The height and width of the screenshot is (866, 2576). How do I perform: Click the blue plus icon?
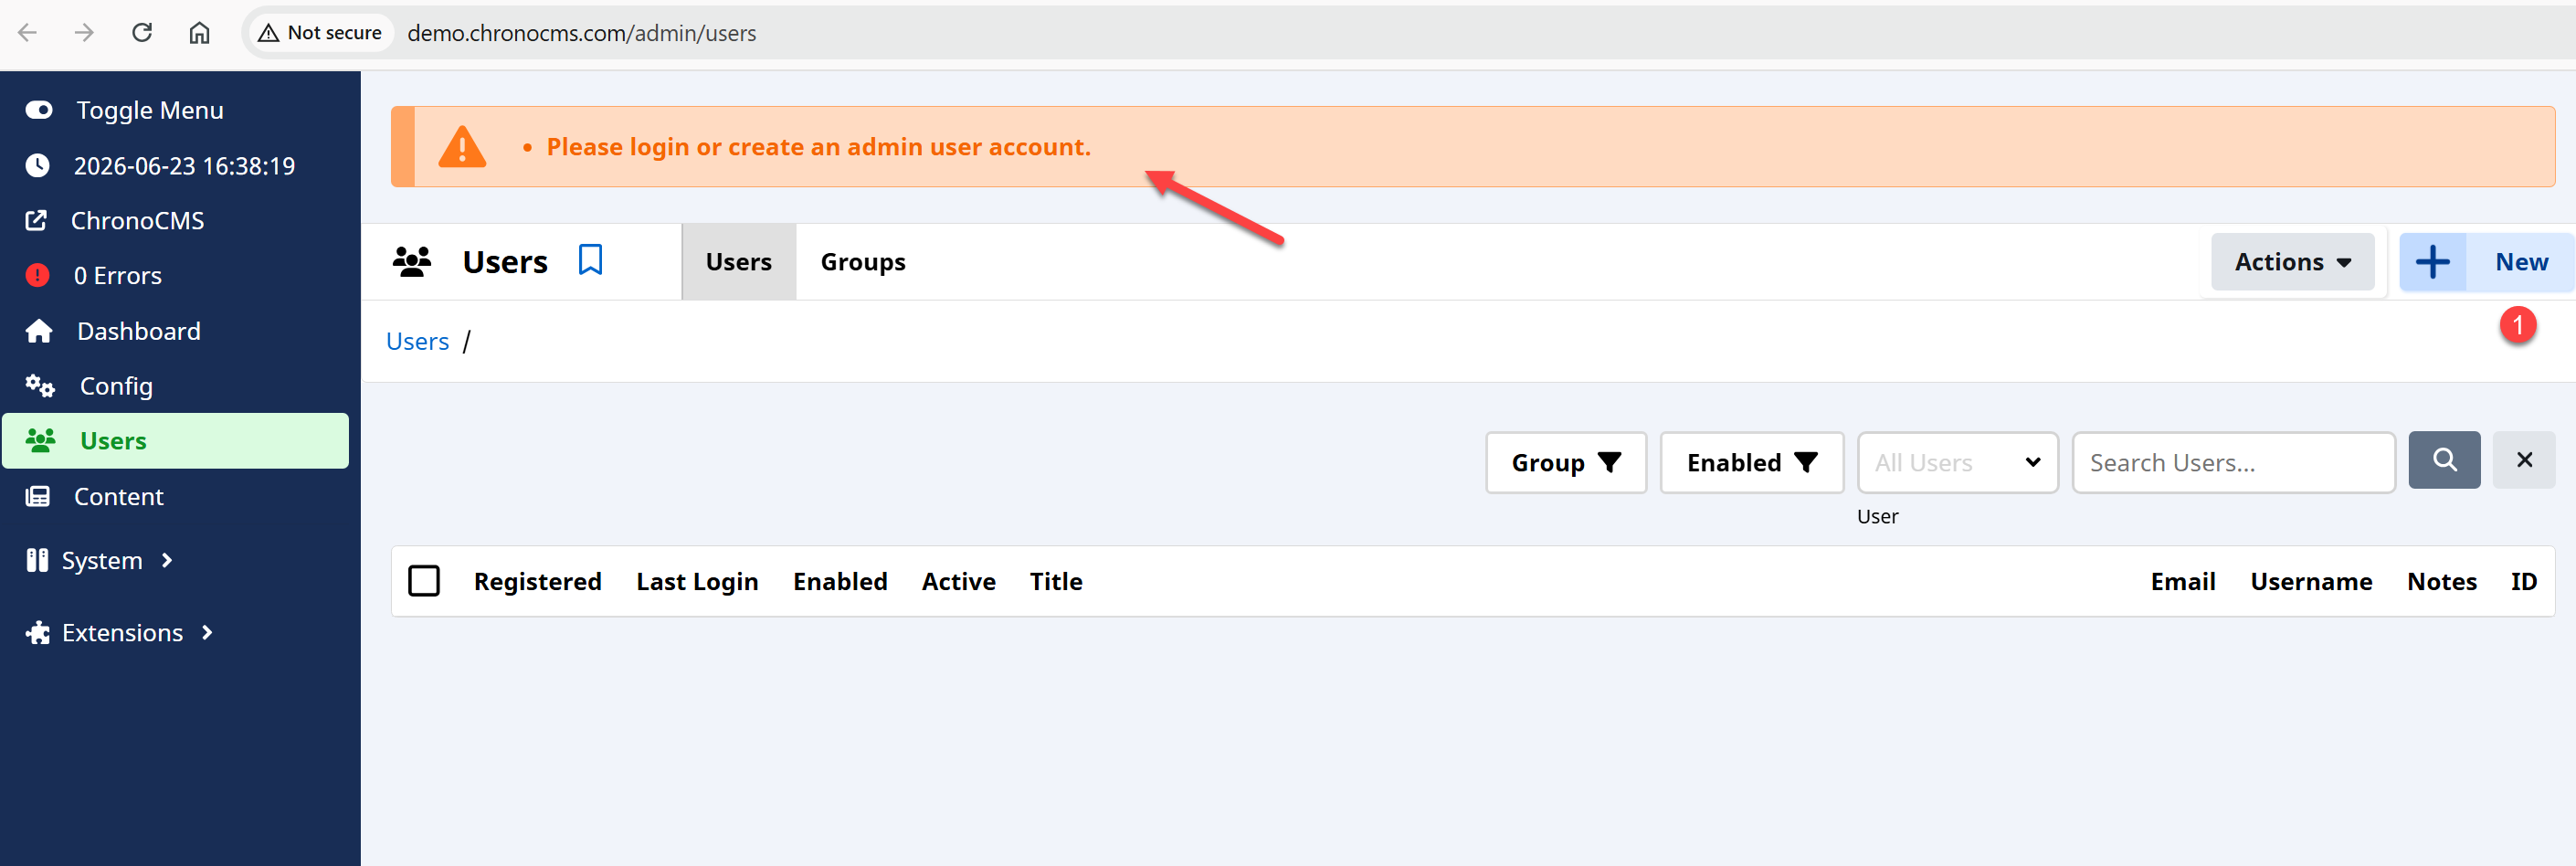(x=2432, y=262)
